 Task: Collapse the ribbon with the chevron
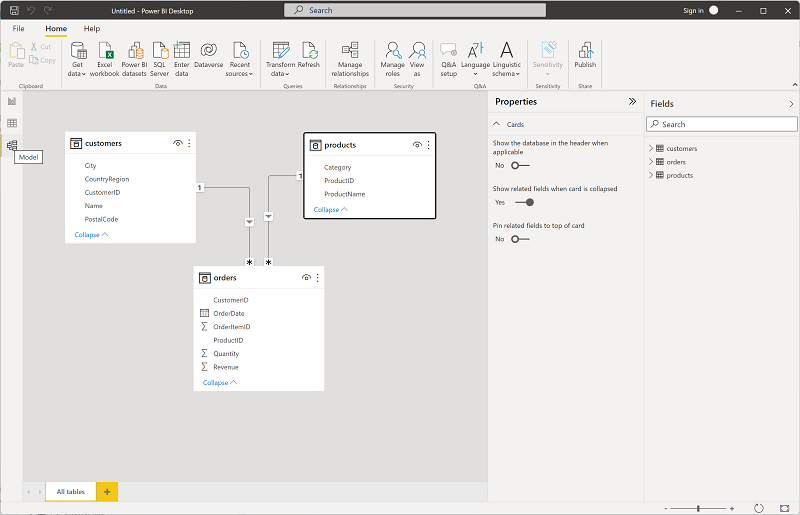(x=794, y=85)
